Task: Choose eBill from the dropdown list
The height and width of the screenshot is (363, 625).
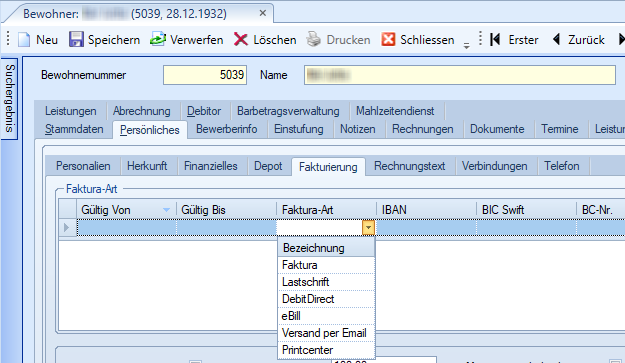Action: coord(326,316)
